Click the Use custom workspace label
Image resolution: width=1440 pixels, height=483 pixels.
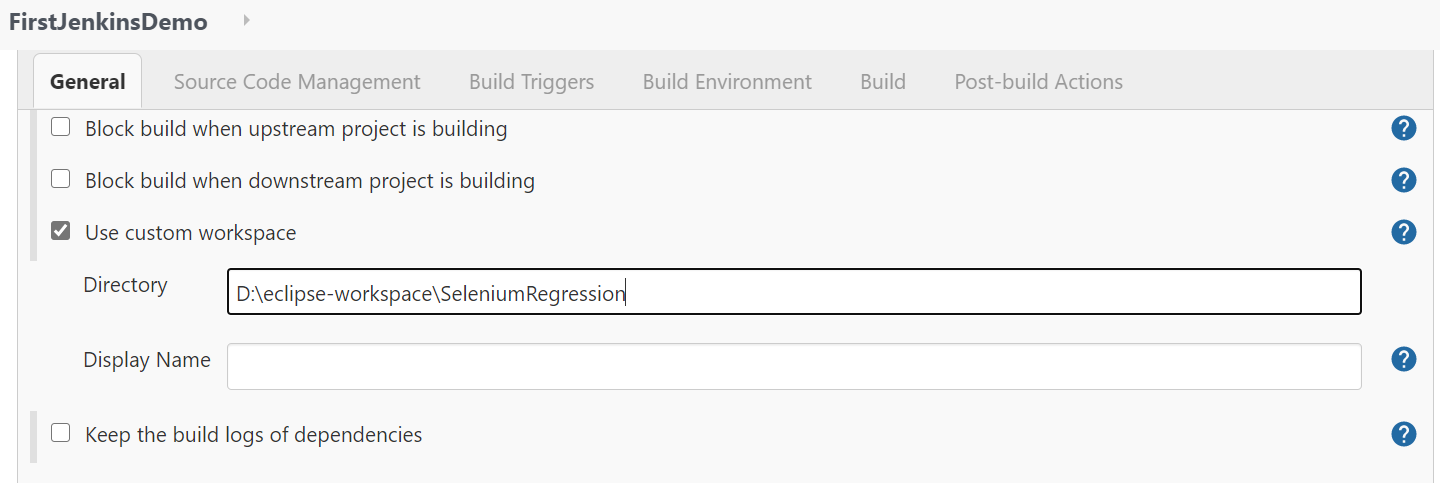[190, 233]
